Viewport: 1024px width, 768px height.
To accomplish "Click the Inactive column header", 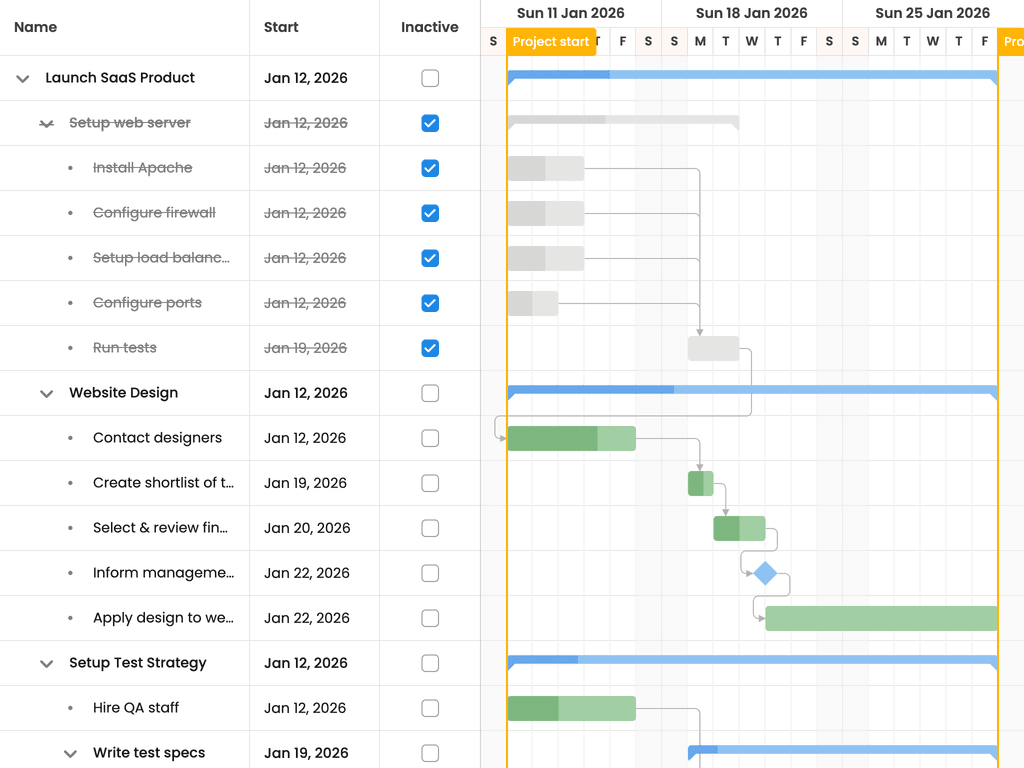I will tap(429, 27).
